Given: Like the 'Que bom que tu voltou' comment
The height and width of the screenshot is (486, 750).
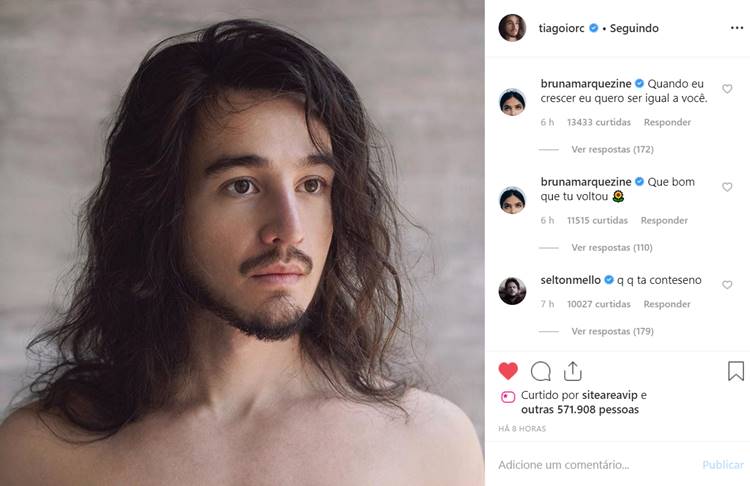Looking at the screenshot, I should 727,187.
